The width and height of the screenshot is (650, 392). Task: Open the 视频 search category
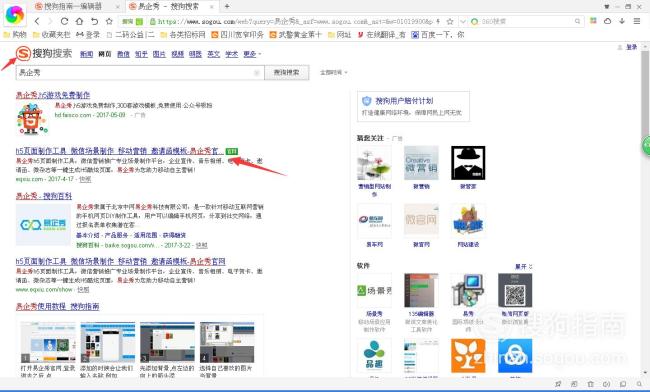177,54
